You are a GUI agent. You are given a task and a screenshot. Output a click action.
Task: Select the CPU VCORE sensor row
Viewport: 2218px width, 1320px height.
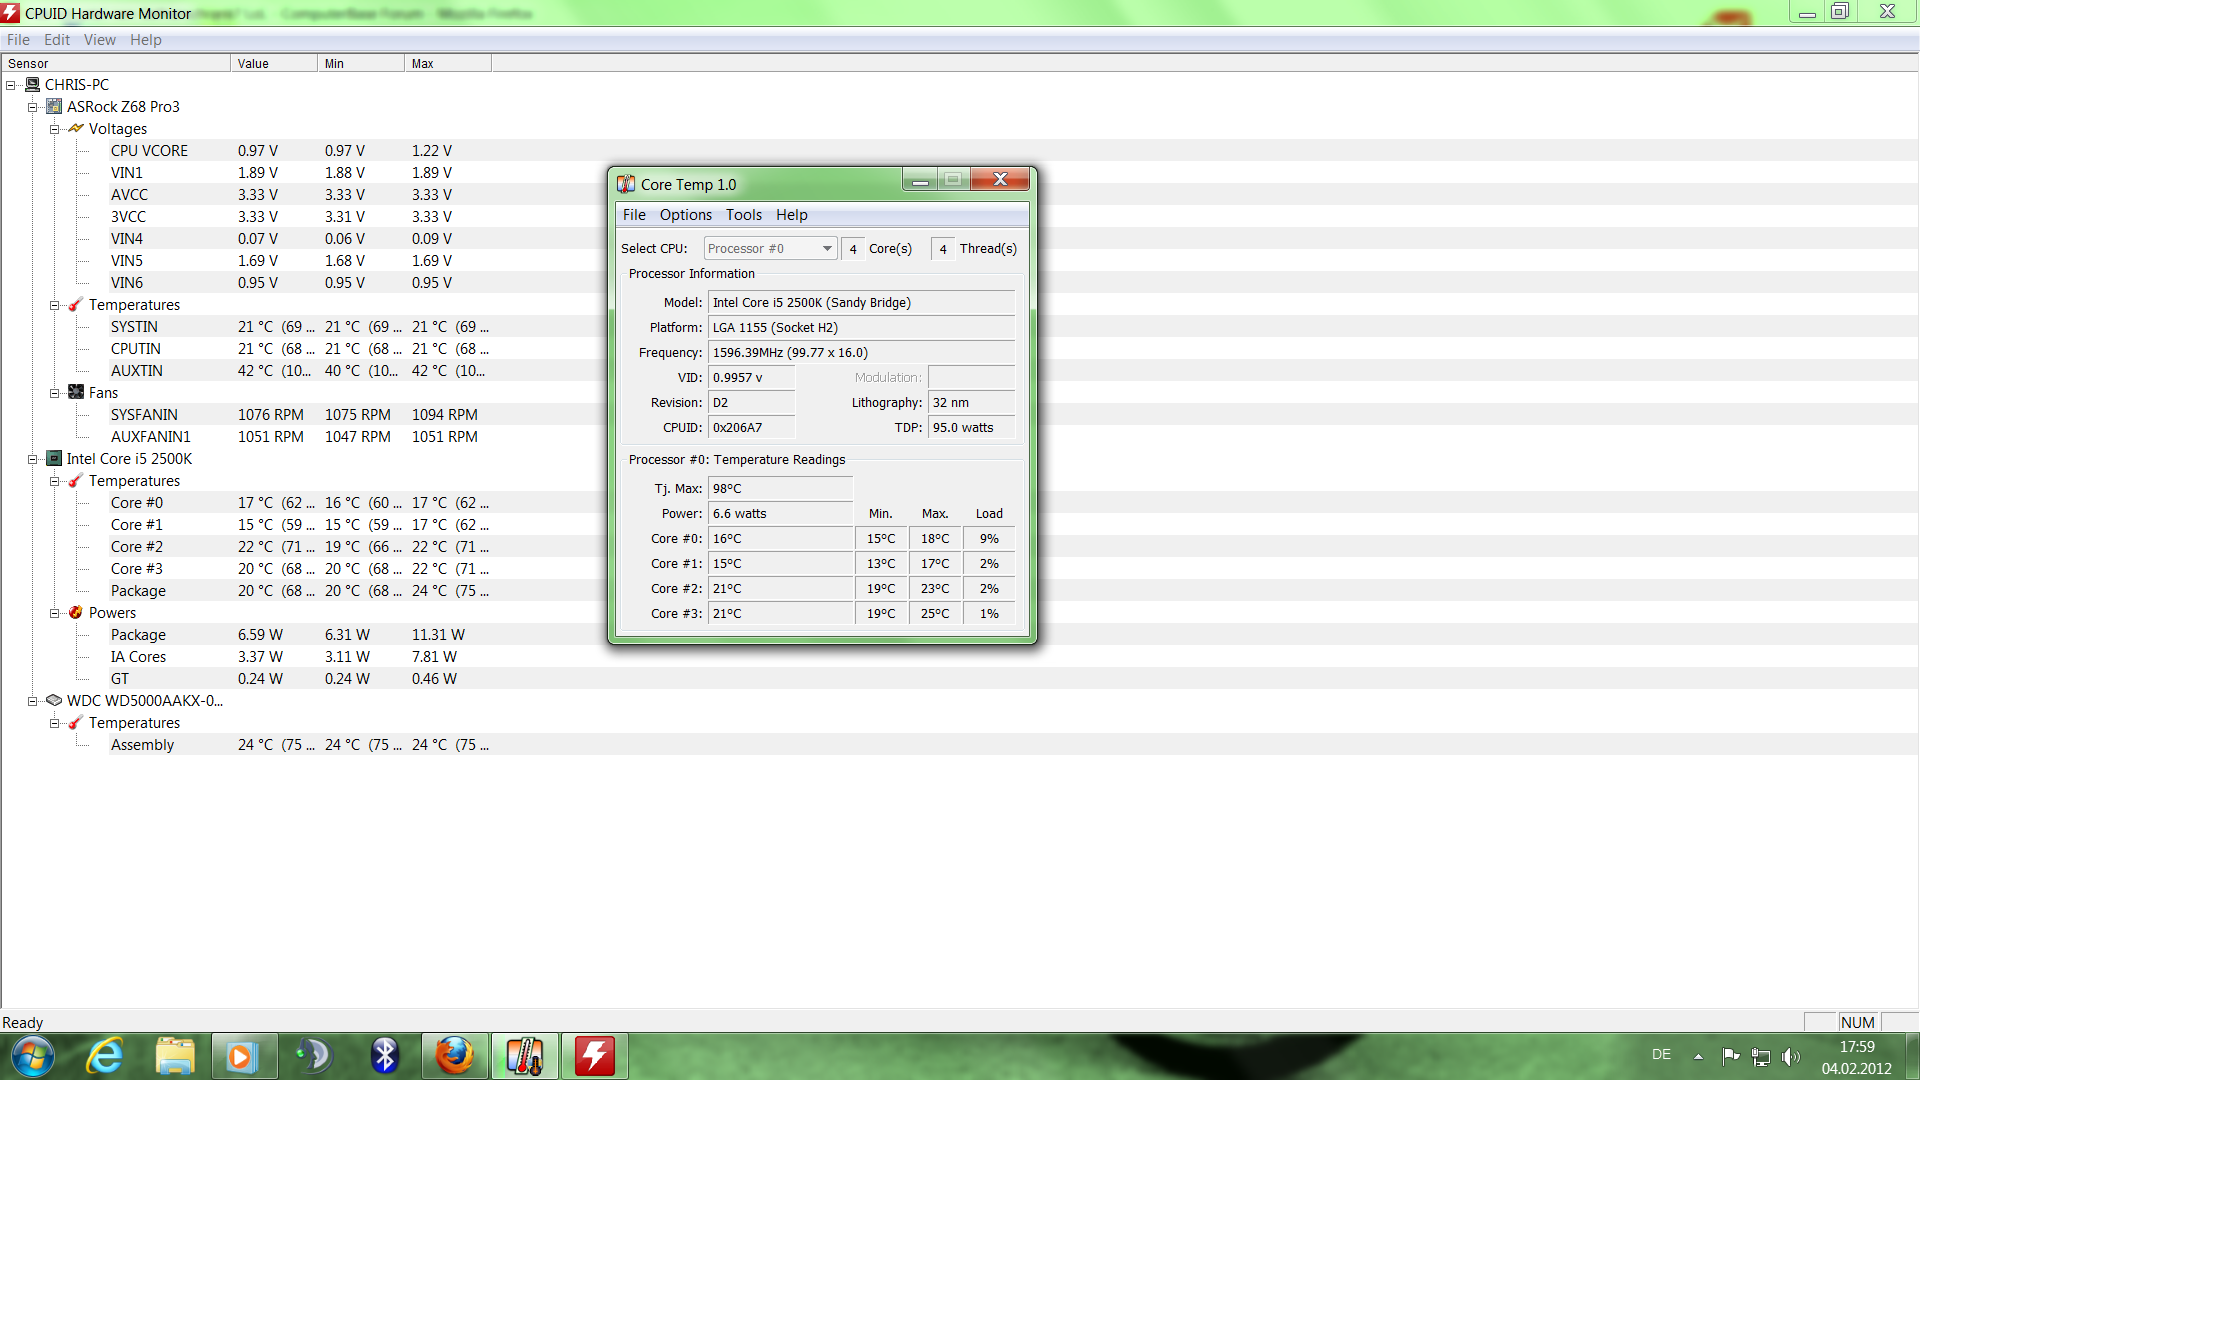149,151
